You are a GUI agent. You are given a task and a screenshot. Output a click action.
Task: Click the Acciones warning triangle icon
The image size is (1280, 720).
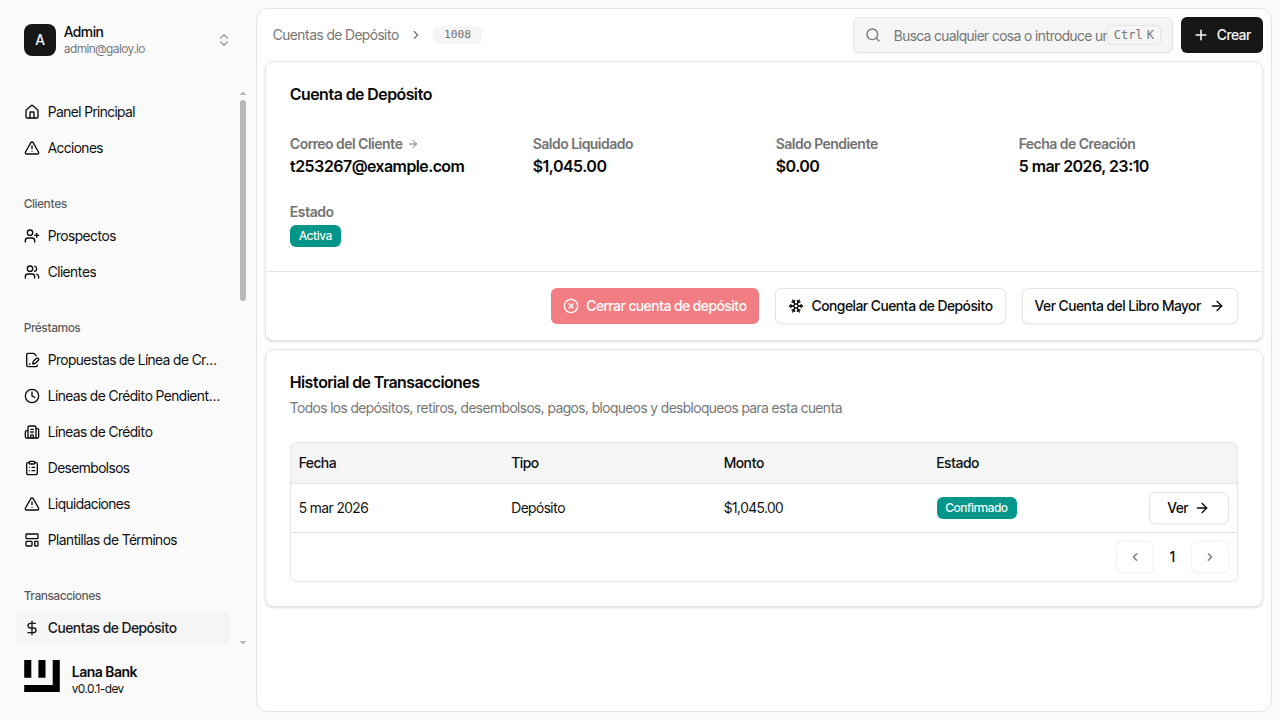32,148
